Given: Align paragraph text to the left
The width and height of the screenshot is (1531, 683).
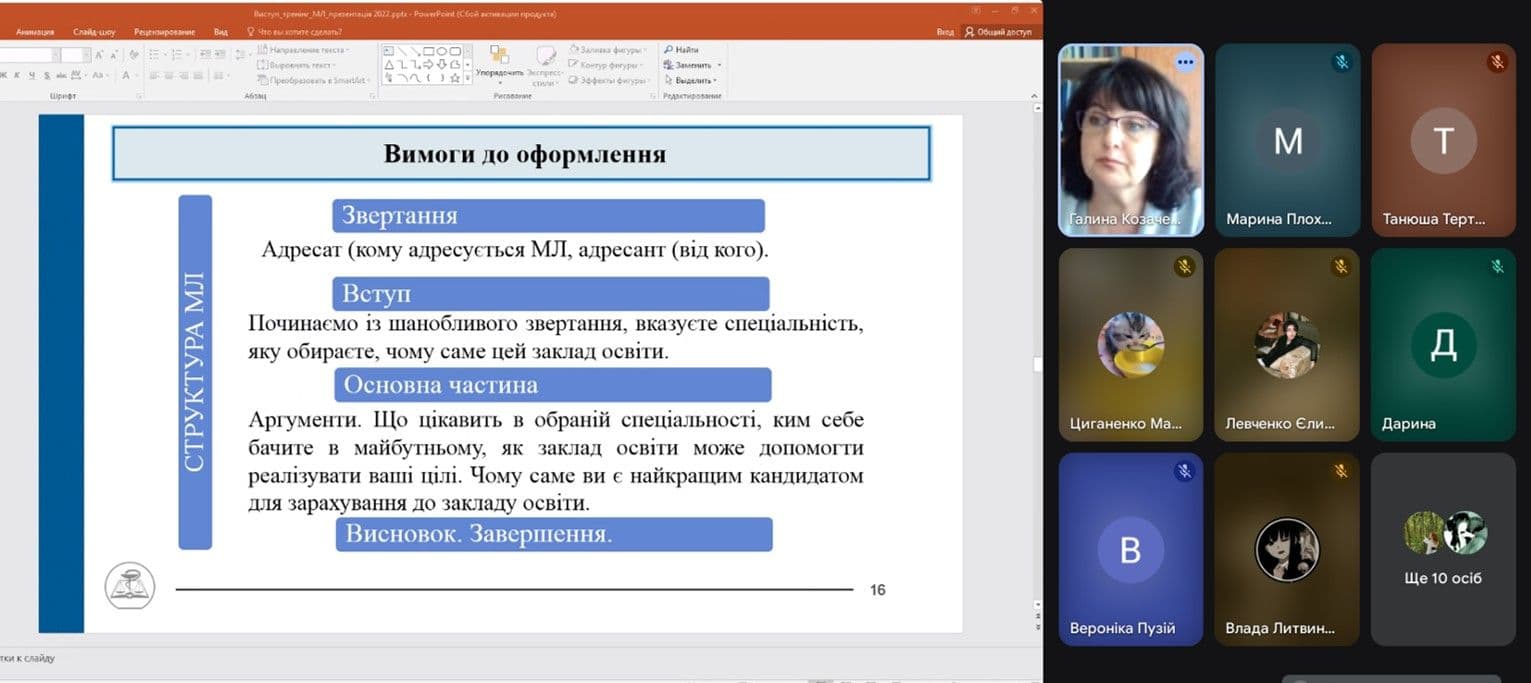Looking at the screenshot, I should 154,75.
